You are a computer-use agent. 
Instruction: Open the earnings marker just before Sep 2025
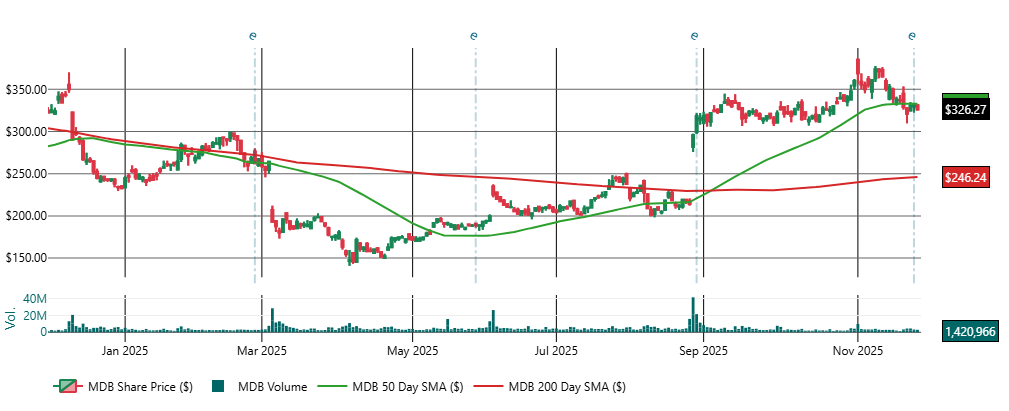pyautogui.click(x=695, y=36)
